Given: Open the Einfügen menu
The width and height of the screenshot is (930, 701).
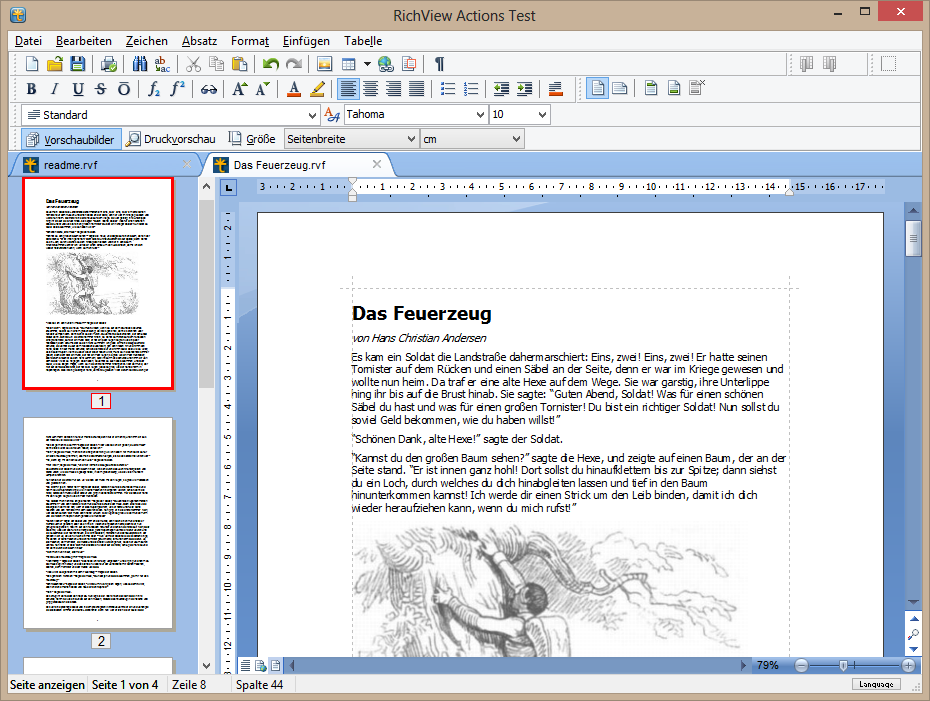Looking at the screenshot, I should tap(306, 41).
